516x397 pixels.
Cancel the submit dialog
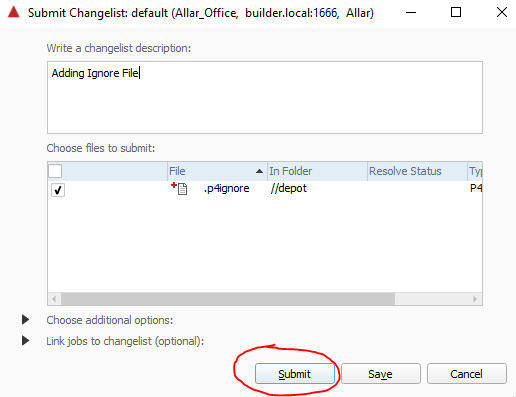coord(466,374)
